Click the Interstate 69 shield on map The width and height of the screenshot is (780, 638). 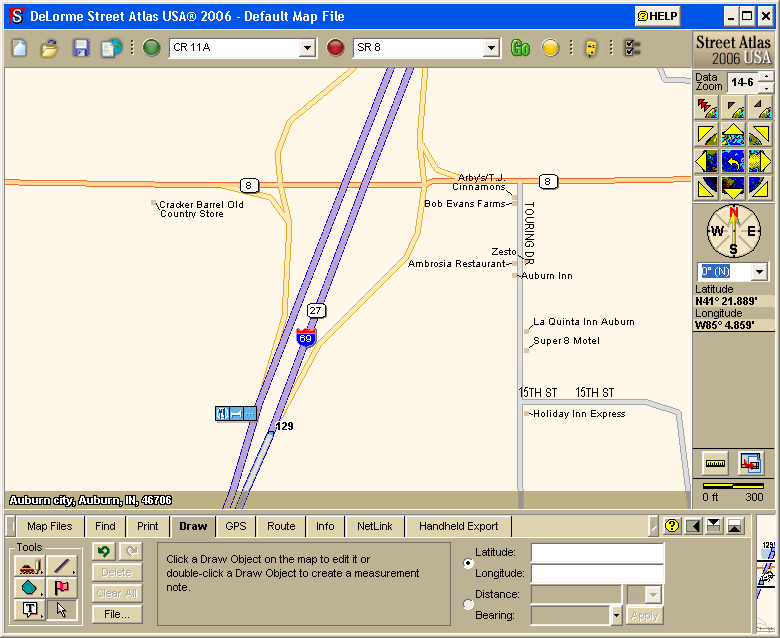coord(306,338)
